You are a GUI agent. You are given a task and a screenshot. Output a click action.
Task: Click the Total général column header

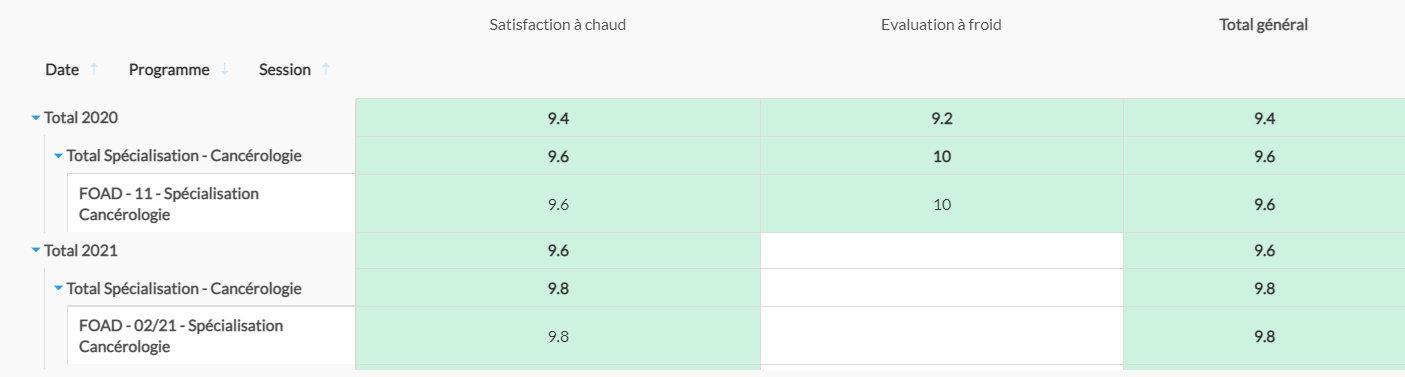pos(1264,25)
